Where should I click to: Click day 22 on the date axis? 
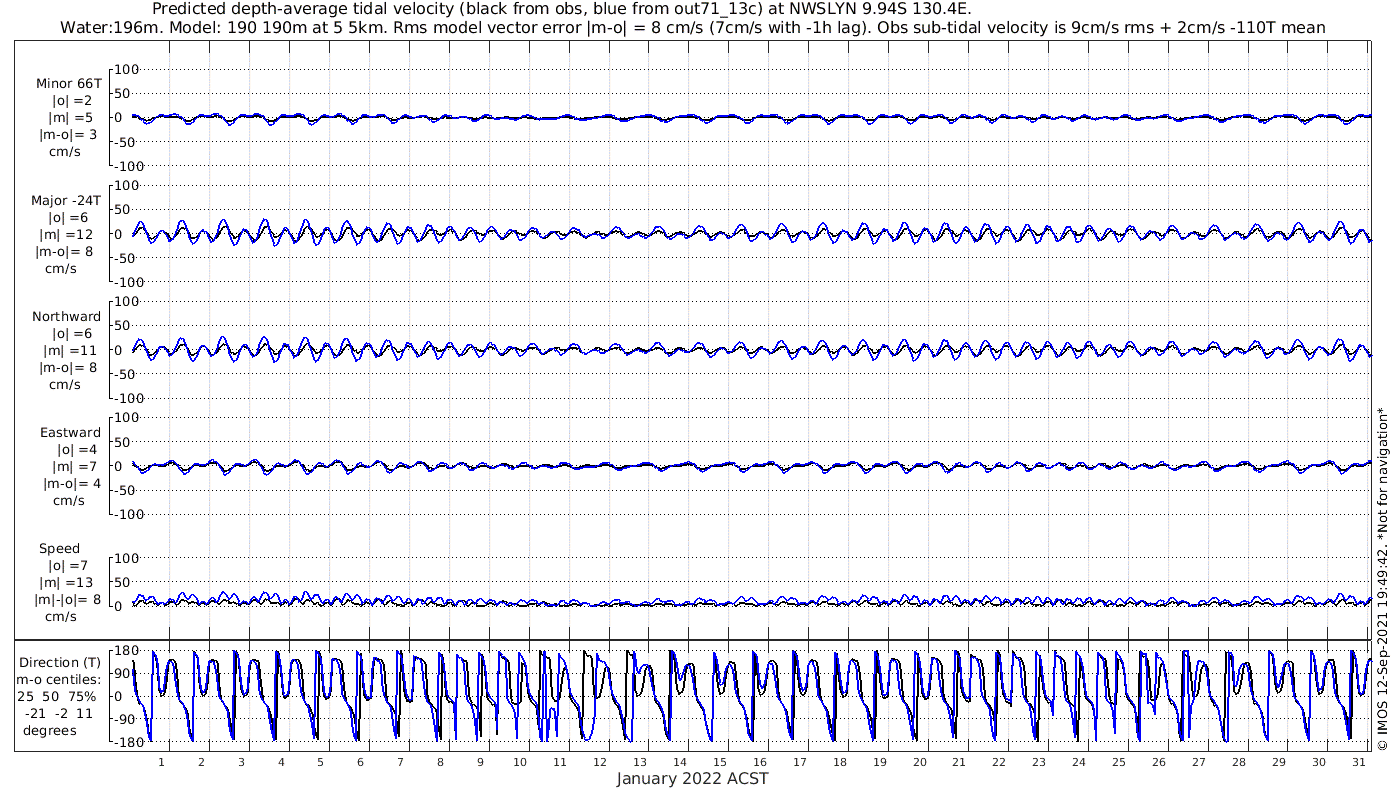[999, 762]
